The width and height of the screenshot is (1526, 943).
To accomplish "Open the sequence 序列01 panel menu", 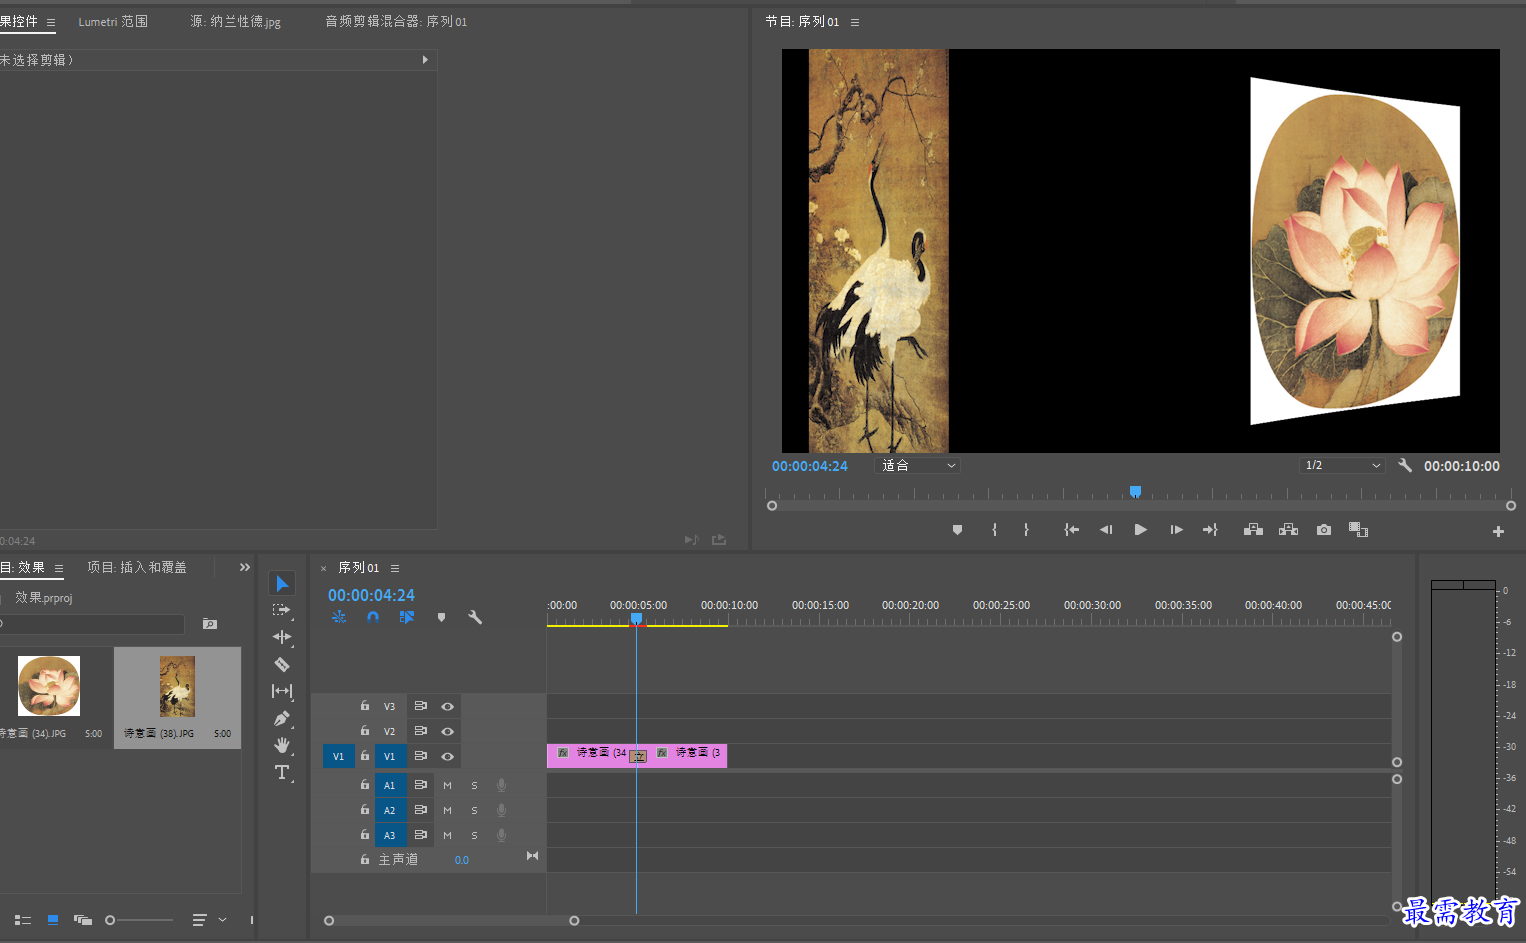I will (395, 568).
